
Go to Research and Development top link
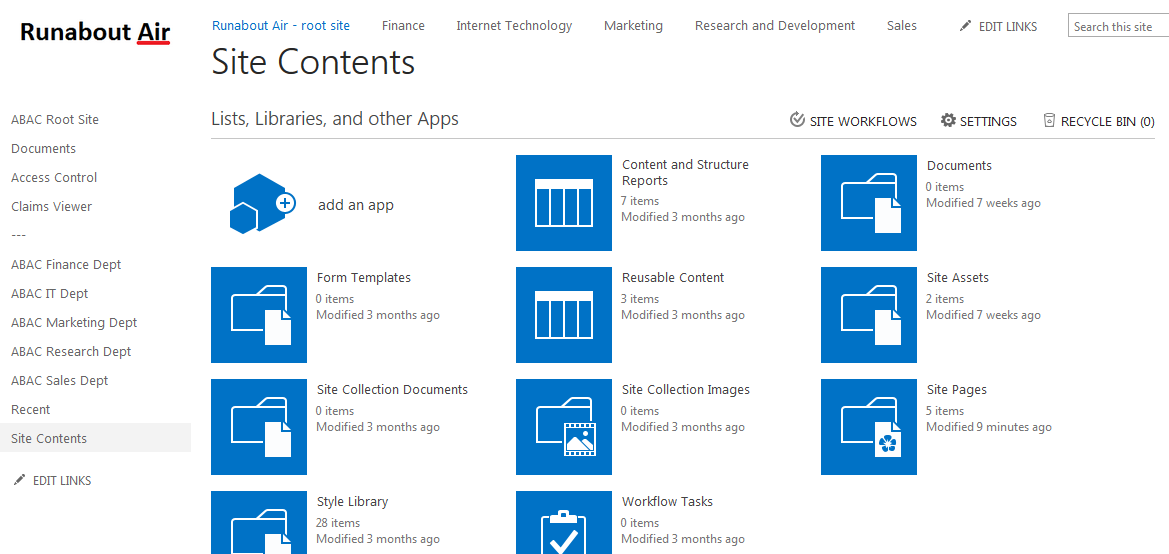(x=775, y=25)
